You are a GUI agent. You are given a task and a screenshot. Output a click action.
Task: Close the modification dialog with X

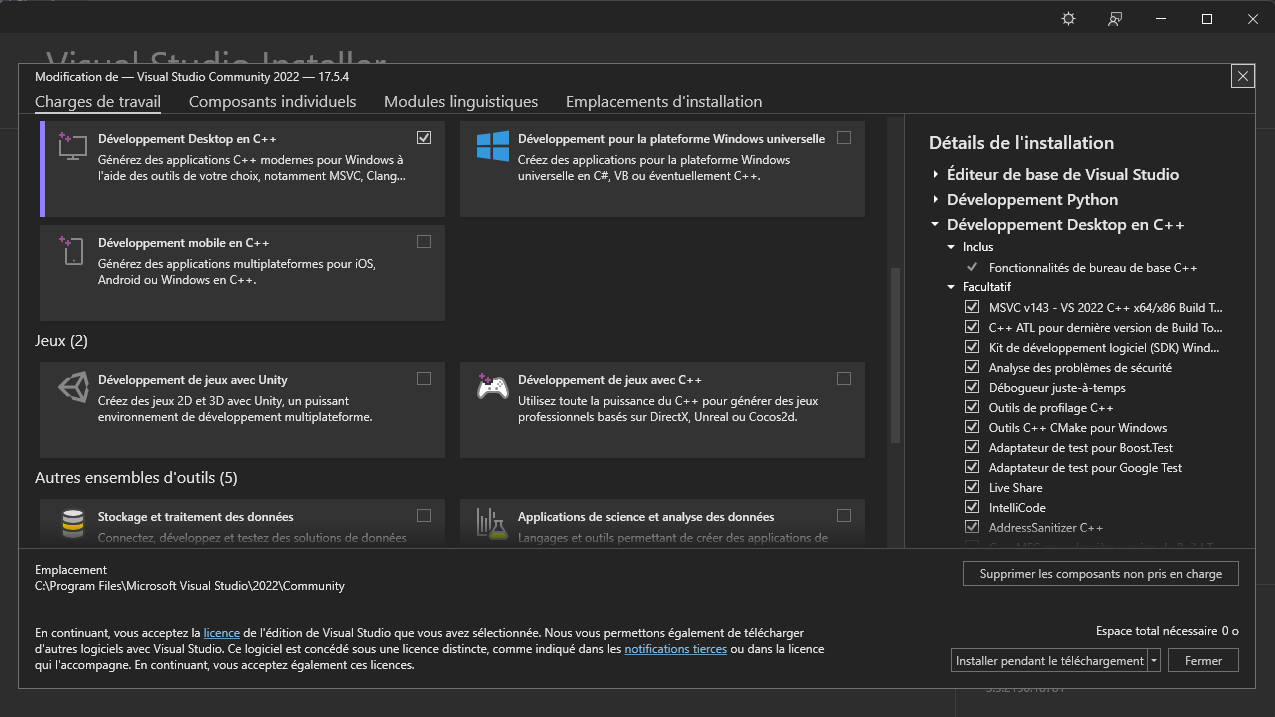click(x=1243, y=76)
